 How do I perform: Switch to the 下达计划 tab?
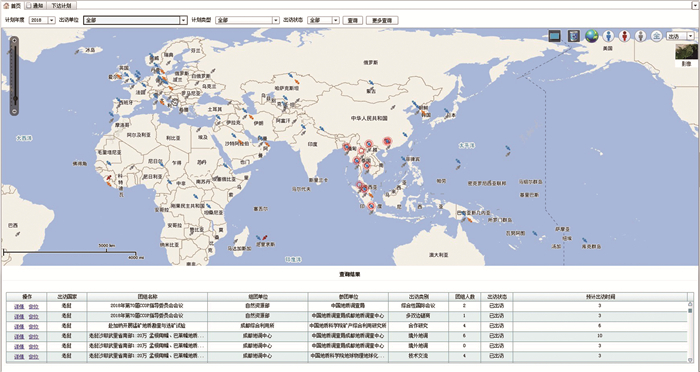click(61, 5)
